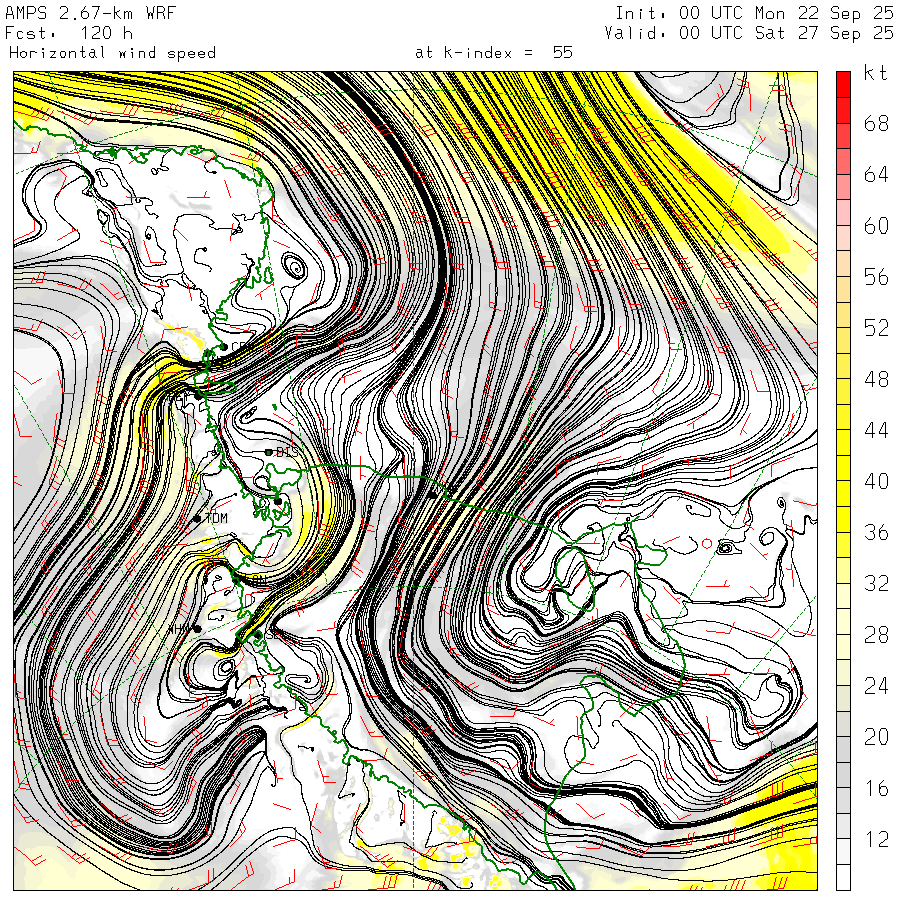Click the eye-shaped contour beside red circle

pyautogui.click(x=726, y=548)
